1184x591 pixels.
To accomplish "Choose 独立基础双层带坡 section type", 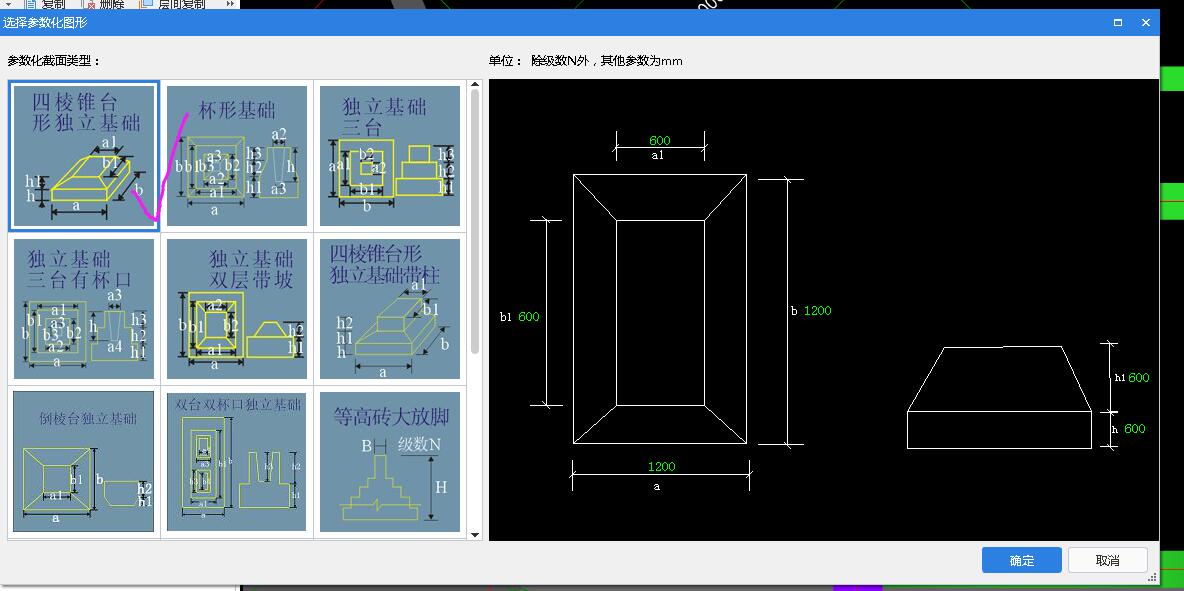I will click(237, 309).
